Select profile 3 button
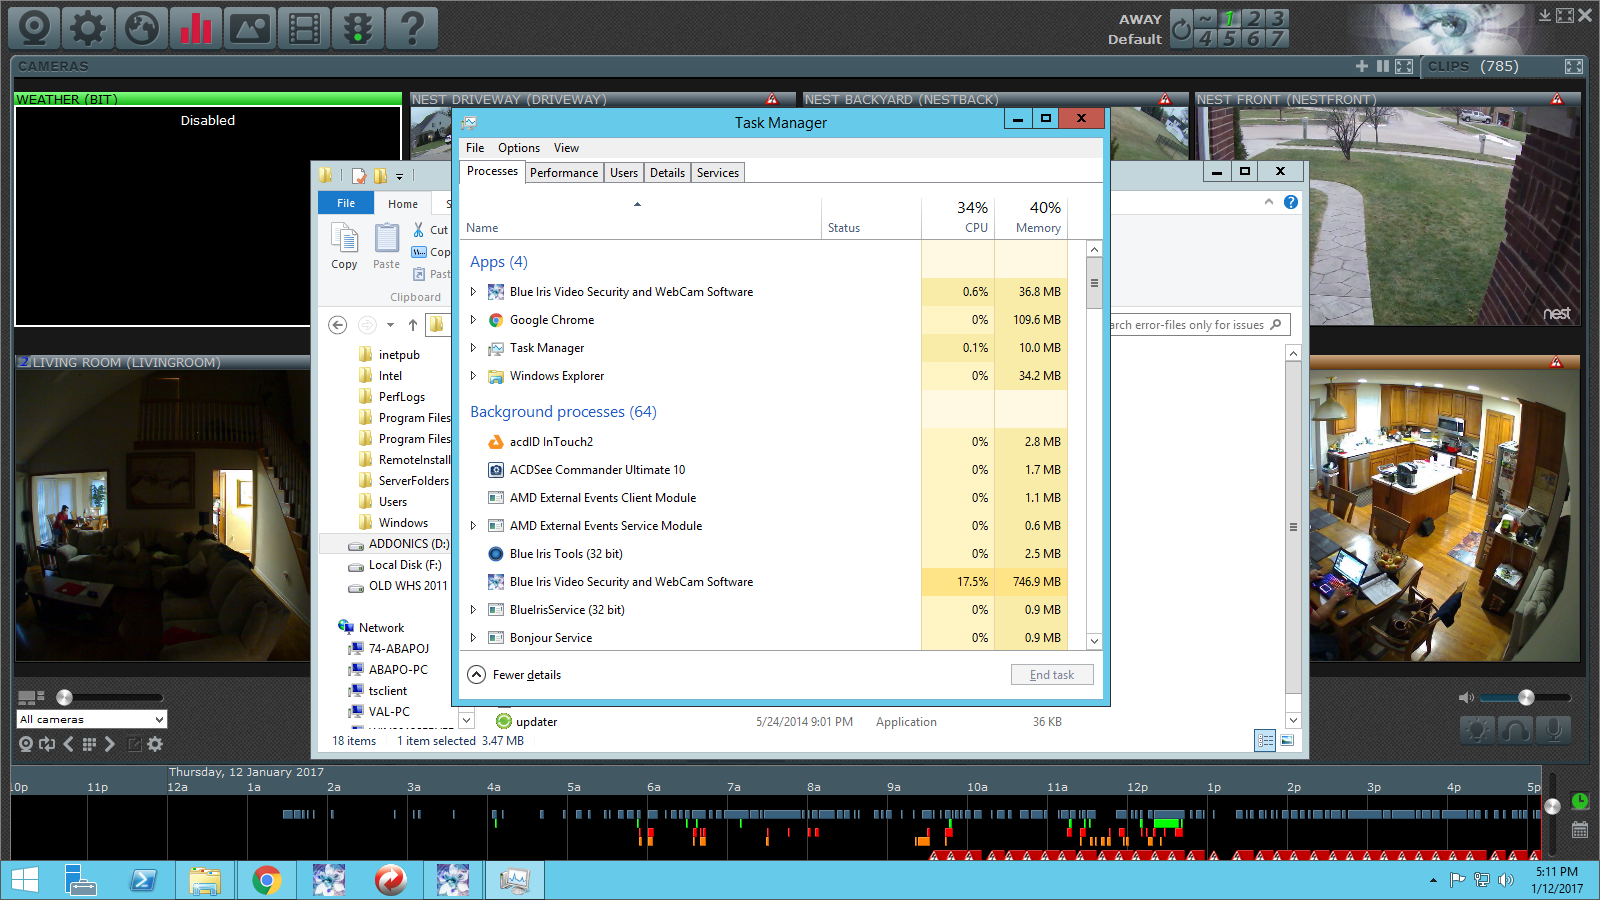This screenshot has height=900, width=1600. 1277,18
